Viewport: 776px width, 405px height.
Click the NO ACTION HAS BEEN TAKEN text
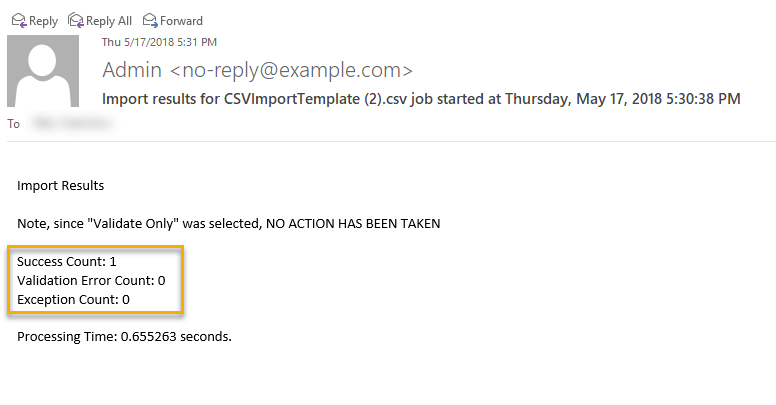353,224
